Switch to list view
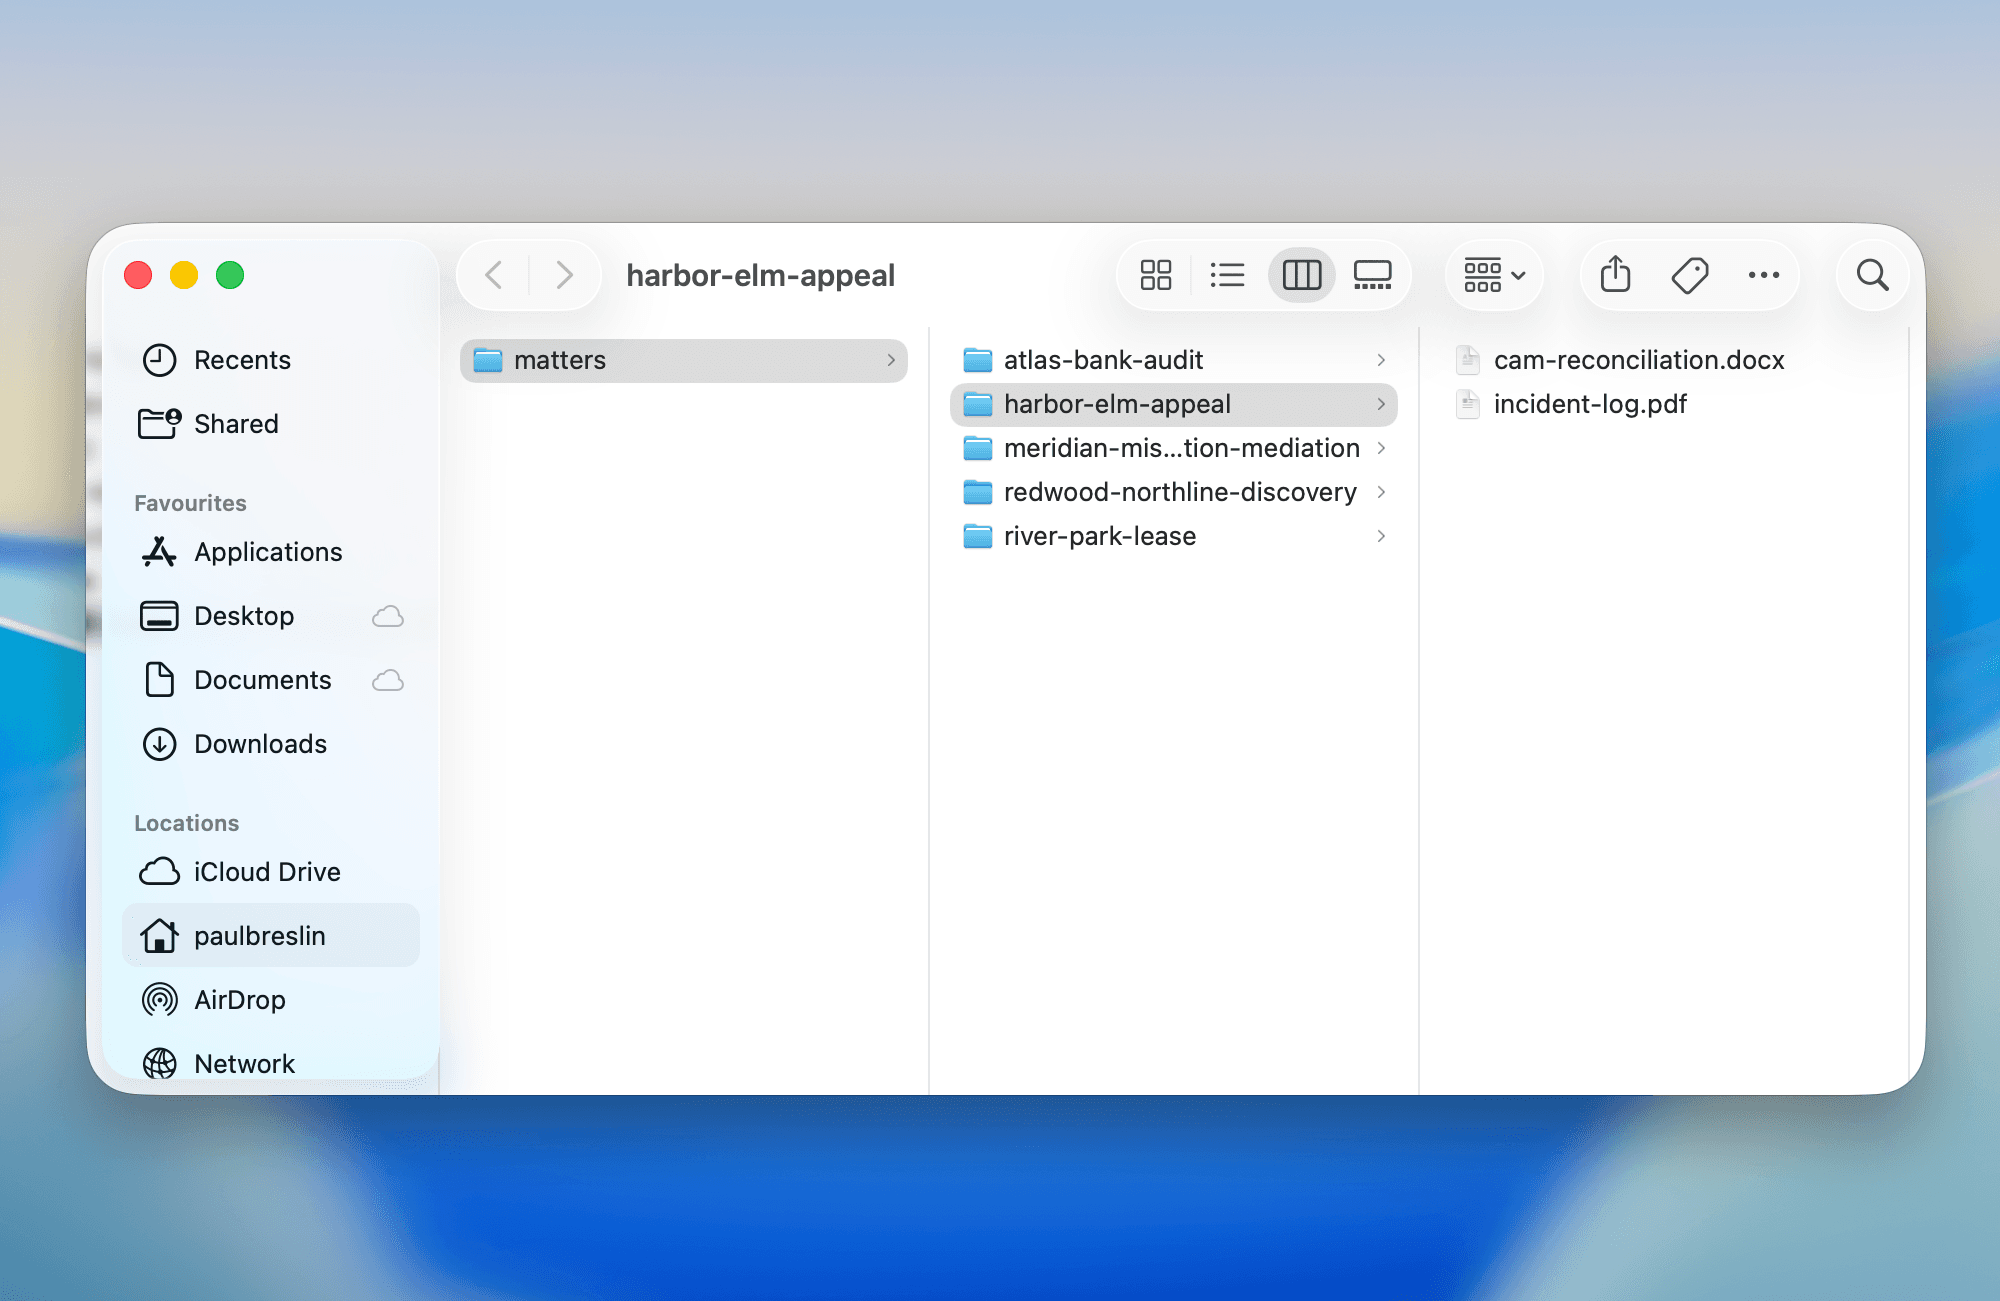Viewport: 2000px width, 1301px height. pos(1227,275)
